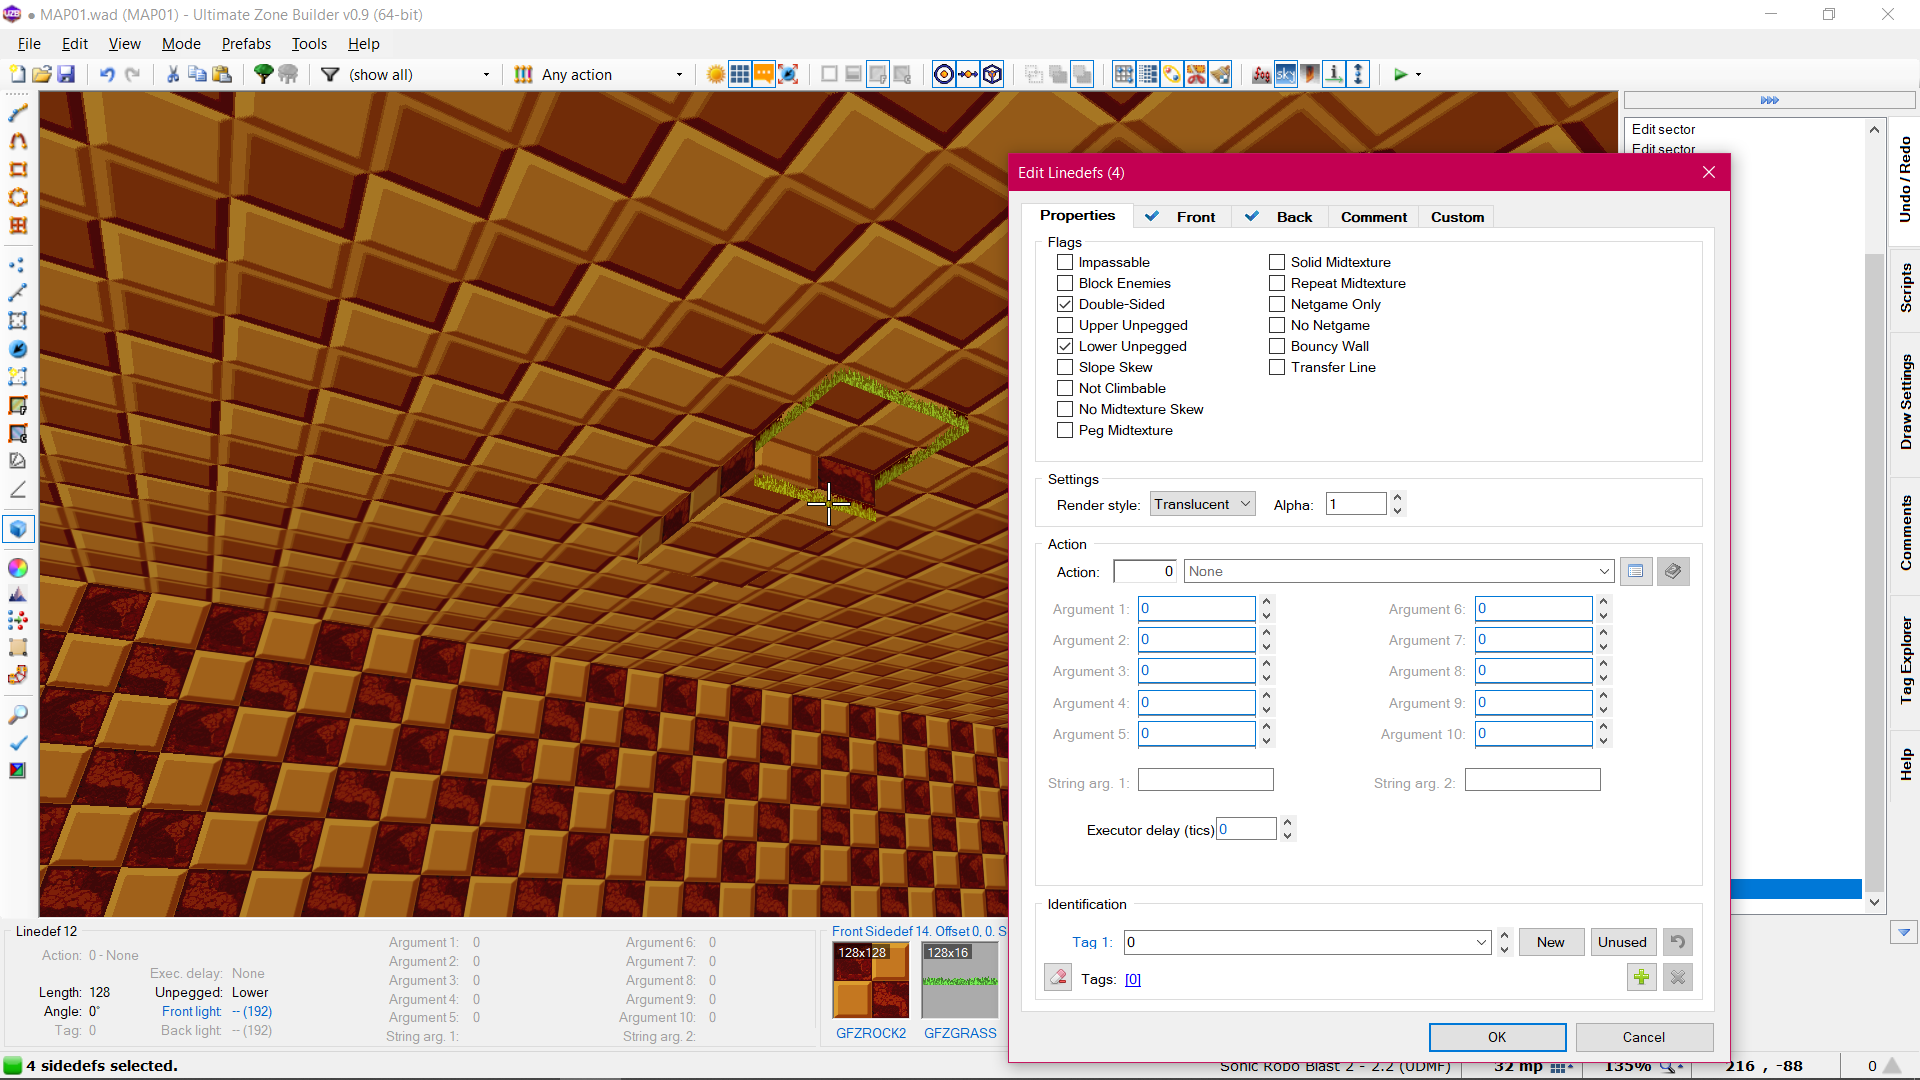The width and height of the screenshot is (1920, 1080).
Task: Click the Save map floppy disk icon
Action: point(66,74)
